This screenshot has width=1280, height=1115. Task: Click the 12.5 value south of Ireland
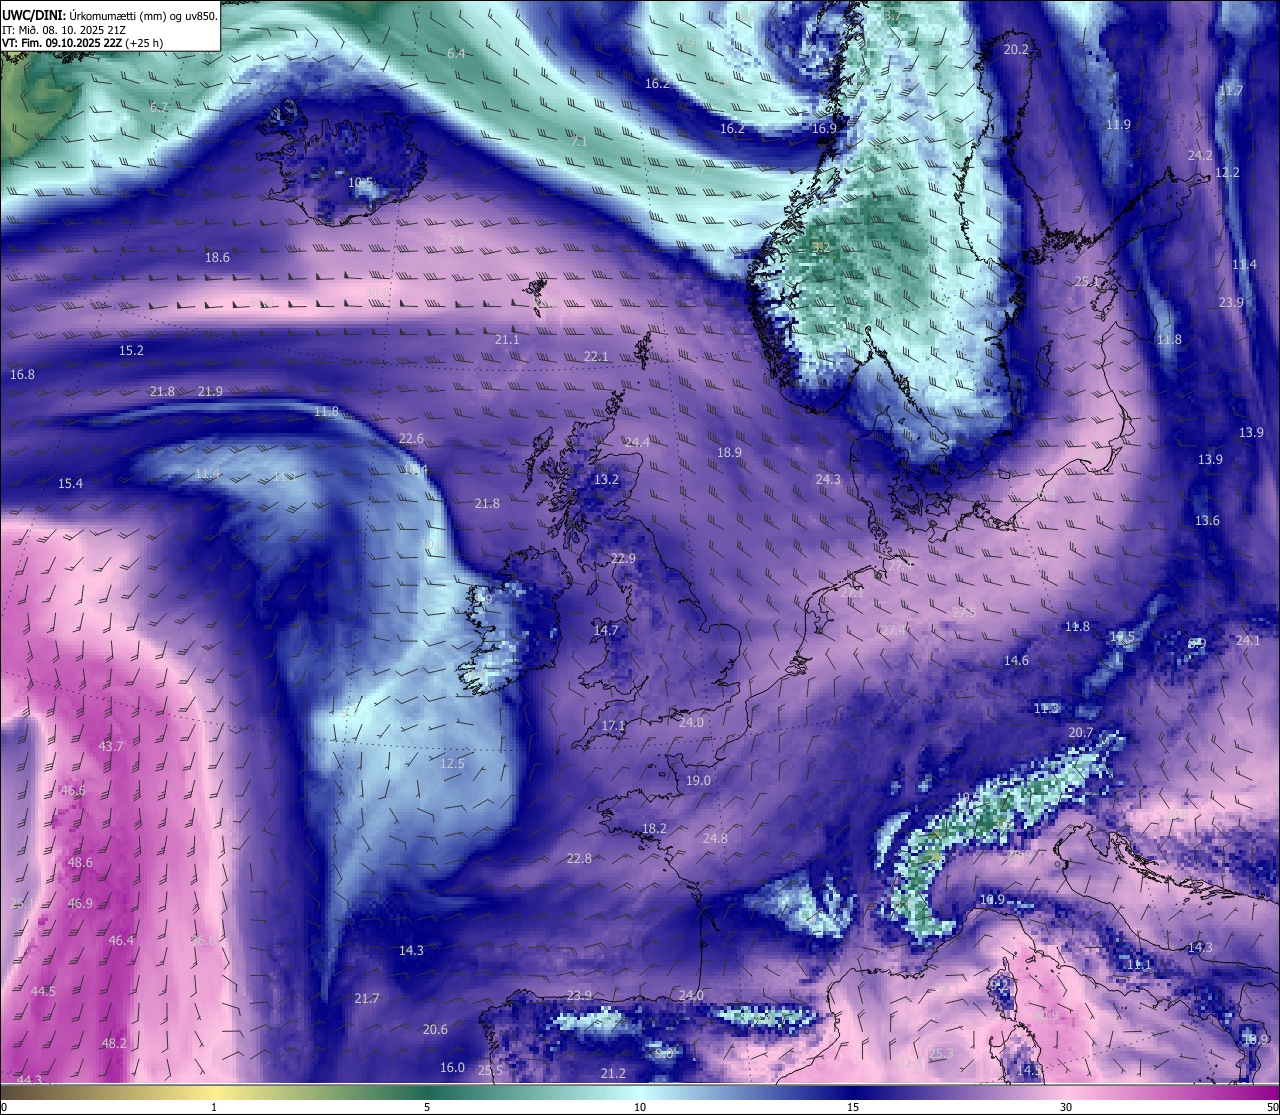coord(452,763)
